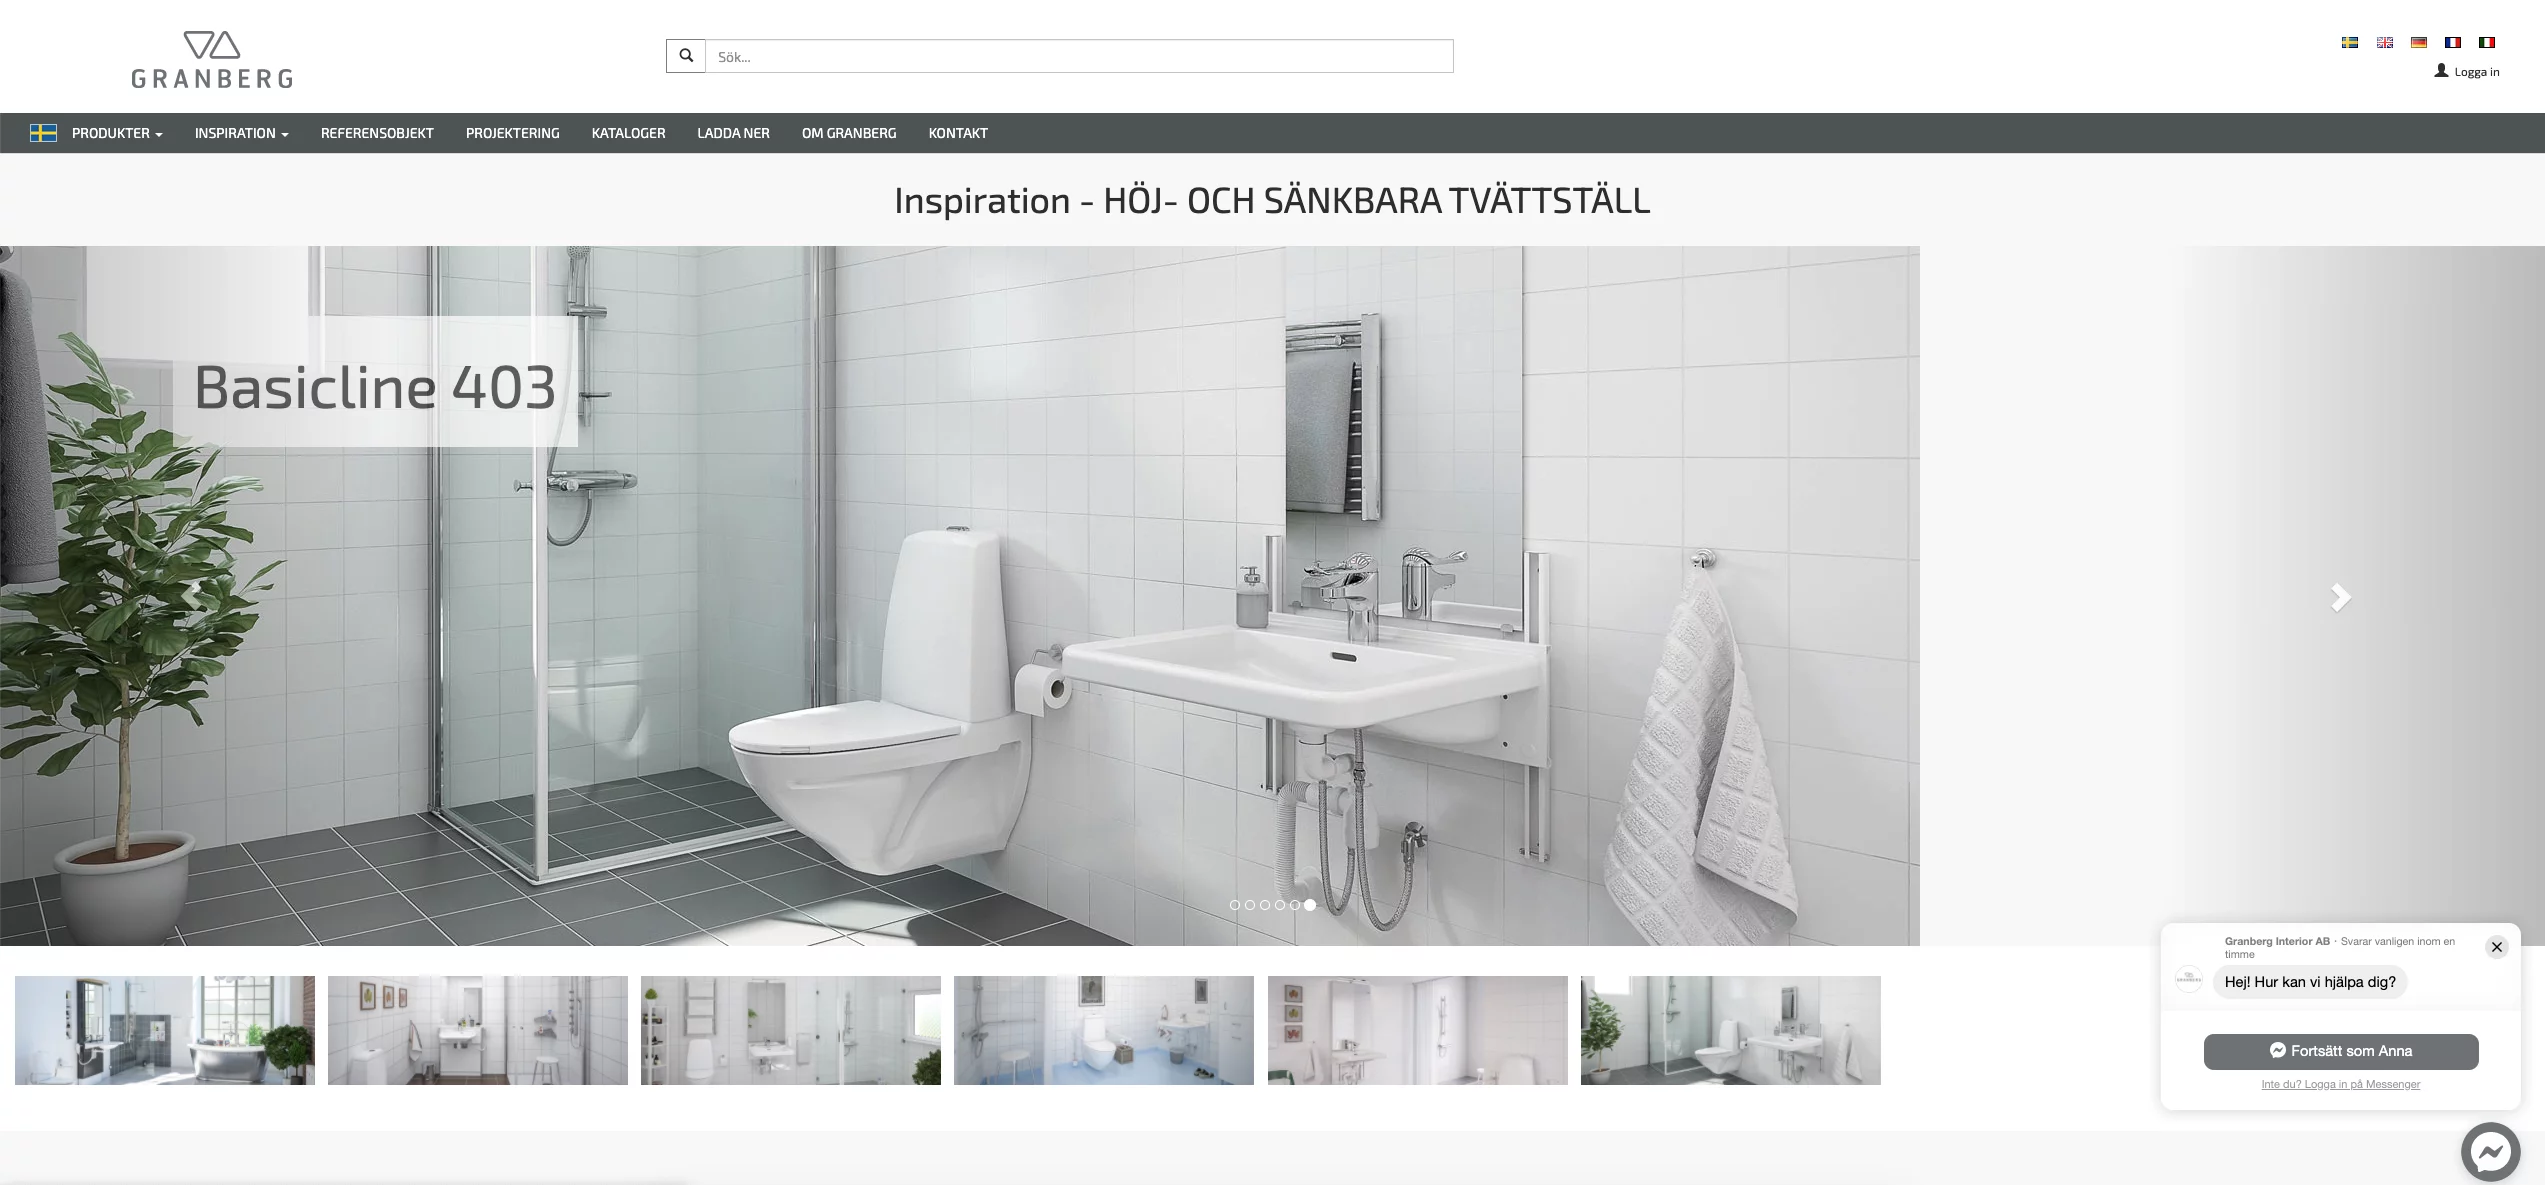Click the Swedish flag in the navigation bar
2545x1185 pixels.
pyautogui.click(x=43, y=133)
